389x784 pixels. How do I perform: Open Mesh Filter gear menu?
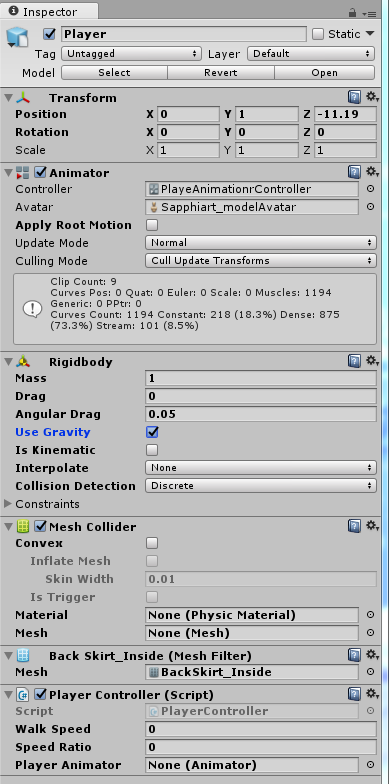(x=372, y=655)
